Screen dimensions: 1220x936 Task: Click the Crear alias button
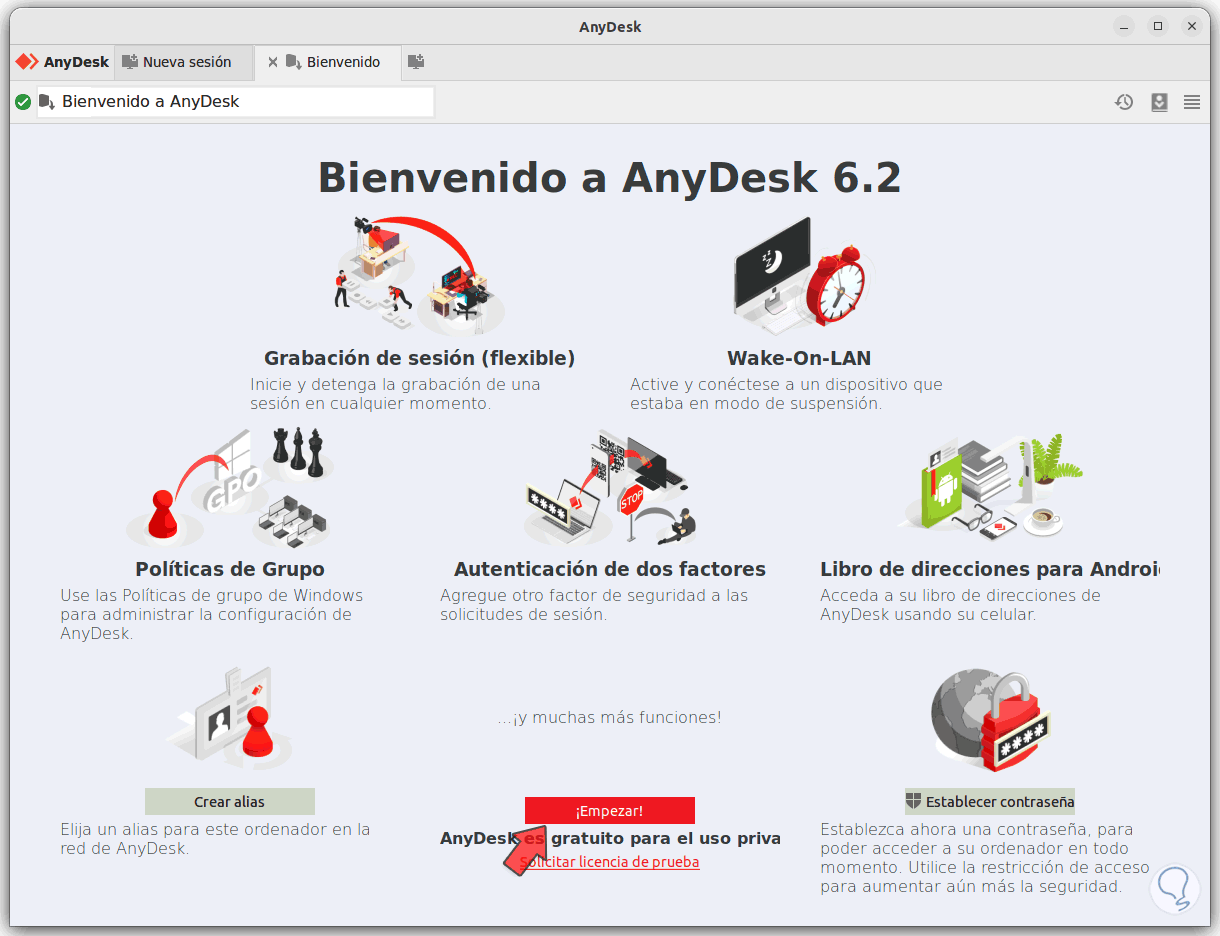(230, 802)
